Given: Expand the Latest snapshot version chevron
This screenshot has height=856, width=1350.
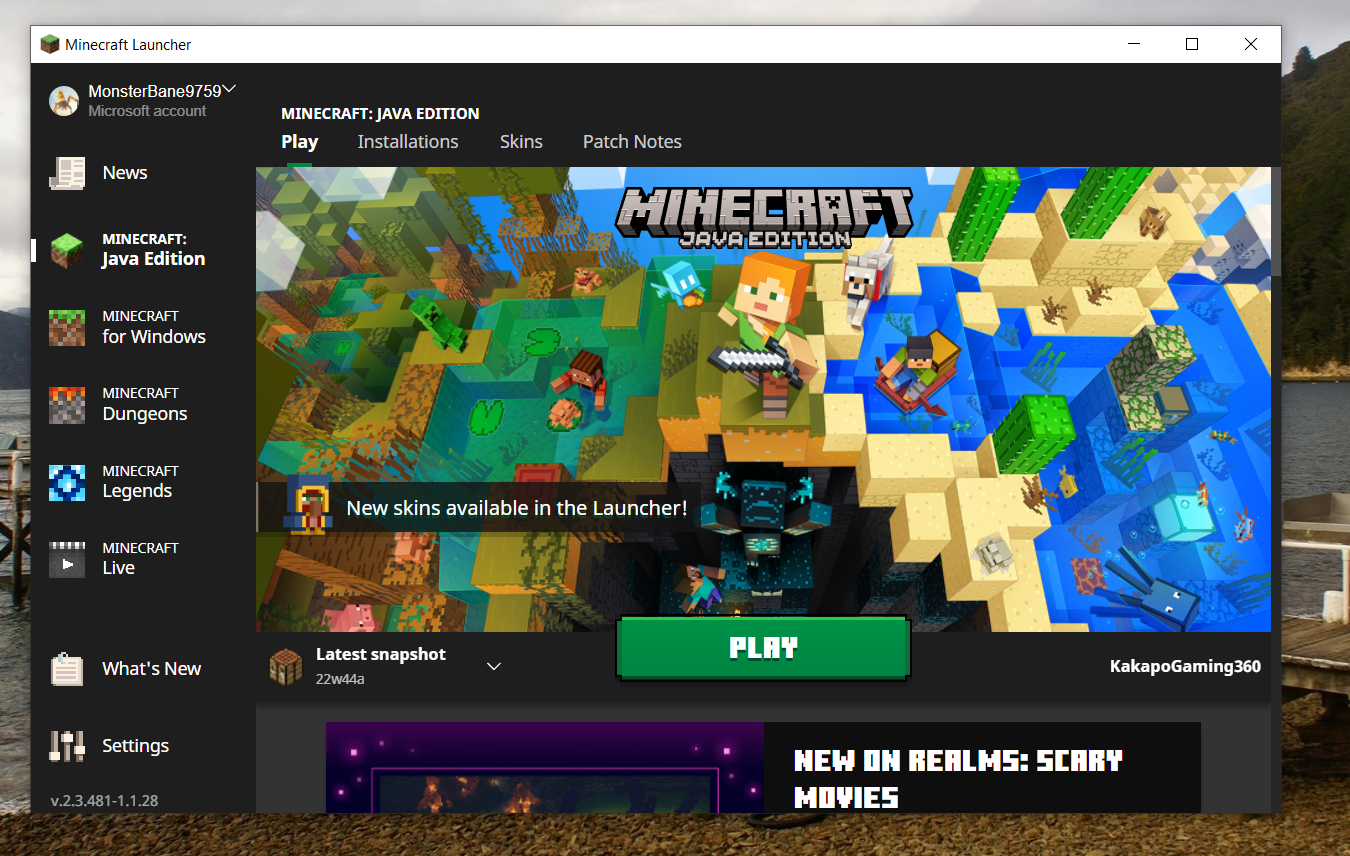Looking at the screenshot, I should pos(493,666).
